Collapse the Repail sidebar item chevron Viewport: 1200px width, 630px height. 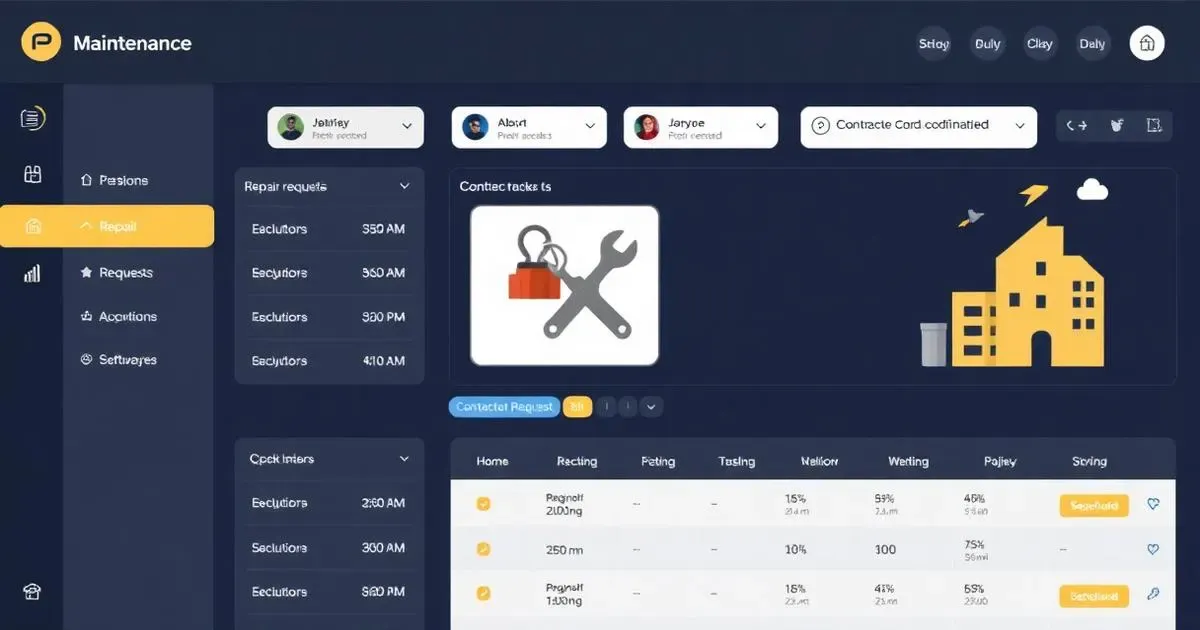click(85, 227)
